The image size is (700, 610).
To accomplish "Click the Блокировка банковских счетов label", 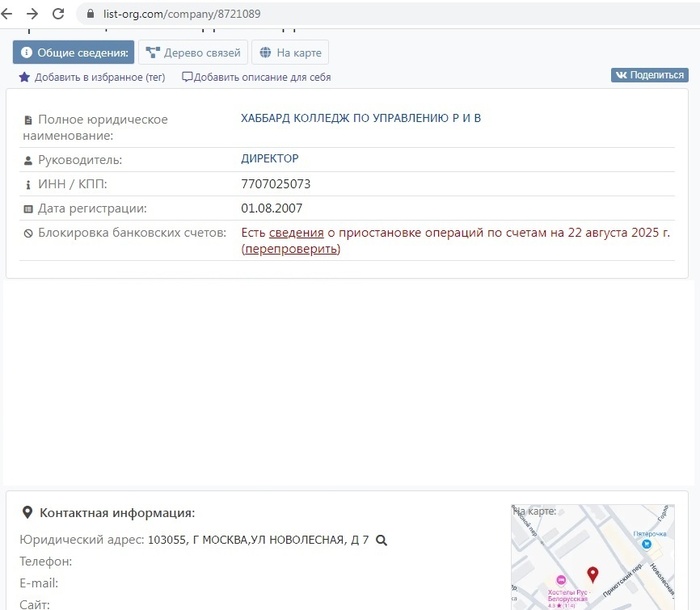I will (132, 233).
